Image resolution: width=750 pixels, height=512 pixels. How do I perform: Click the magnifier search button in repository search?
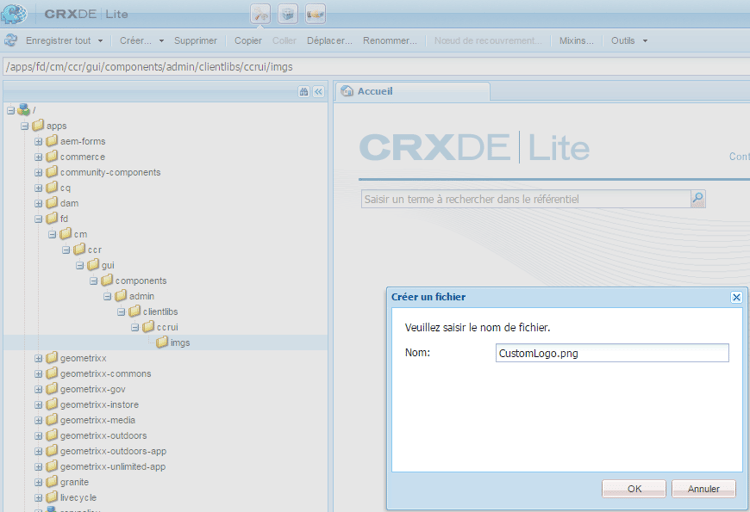tap(698, 199)
